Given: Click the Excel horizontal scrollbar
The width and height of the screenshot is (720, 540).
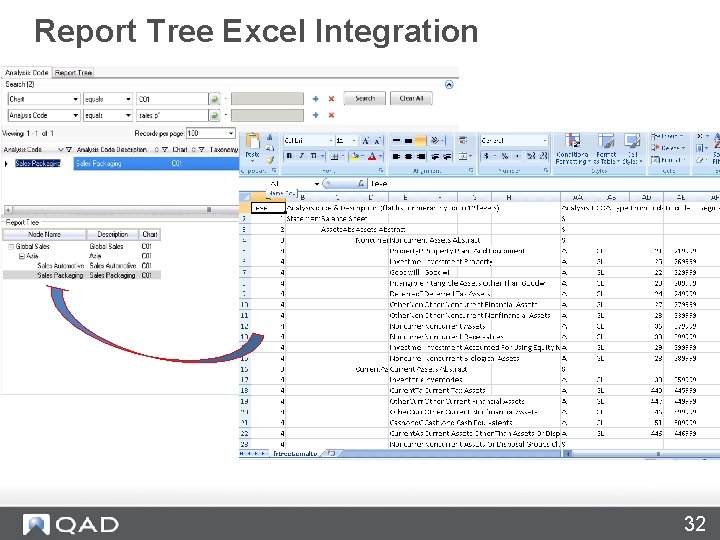Looking at the screenshot, I should tap(641, 454).
